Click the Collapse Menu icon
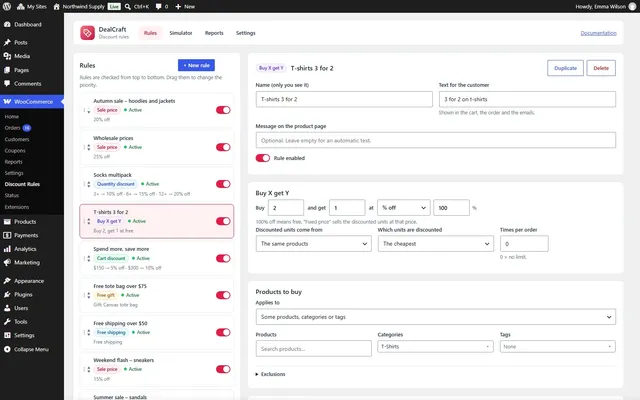 pyautogui.click(x=7, y=349)
